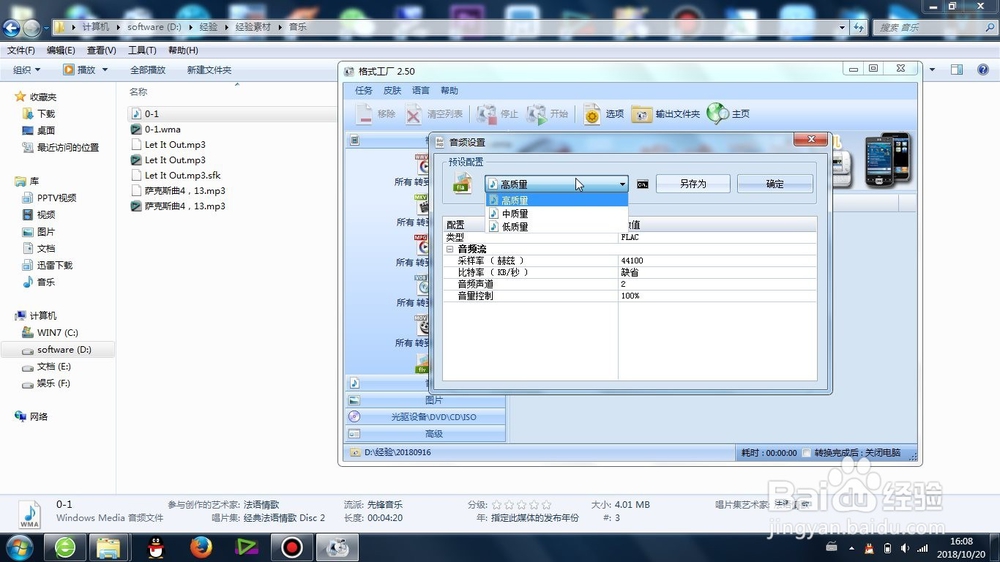The image size is (1000, 562).
Task: Click the 开始 toolbar icon
Action: pyautogui.click(x=536, y=114)
